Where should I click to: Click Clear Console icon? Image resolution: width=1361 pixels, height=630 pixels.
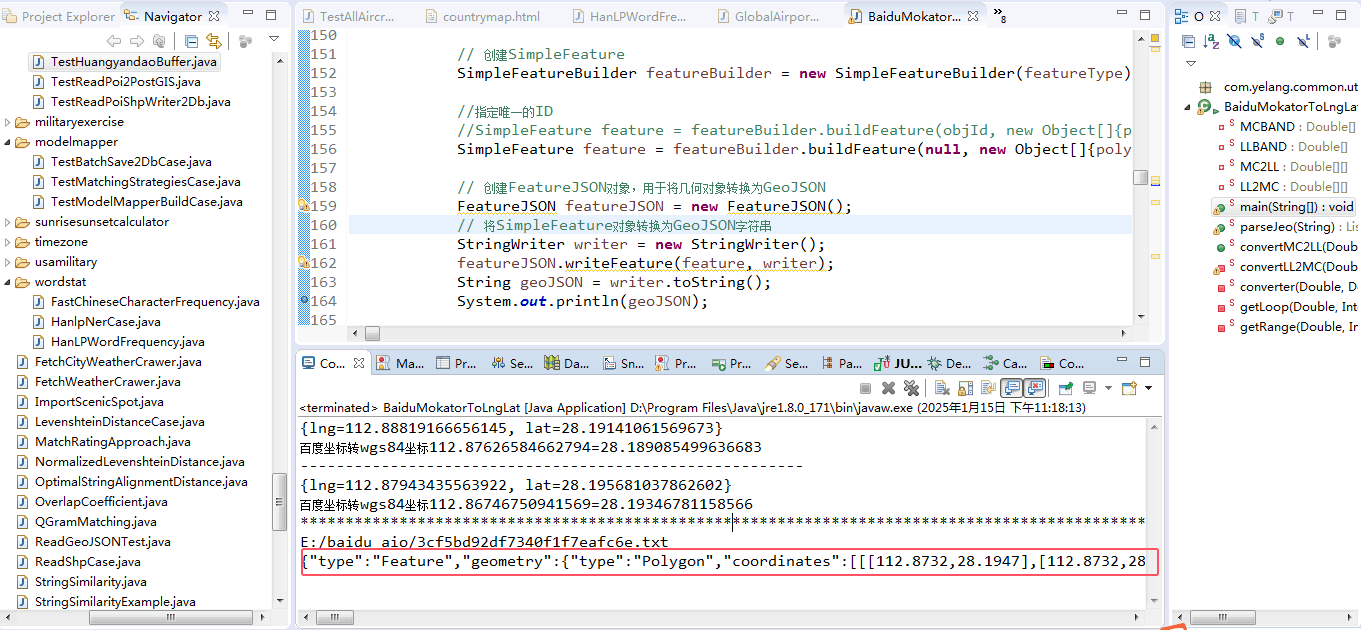(x=941, y=388)
